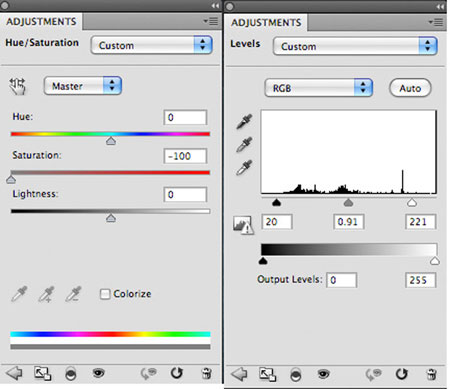The image size is (450, 389).
Task: Delete the Levels adjustment layer
Action: coord(432,374)
